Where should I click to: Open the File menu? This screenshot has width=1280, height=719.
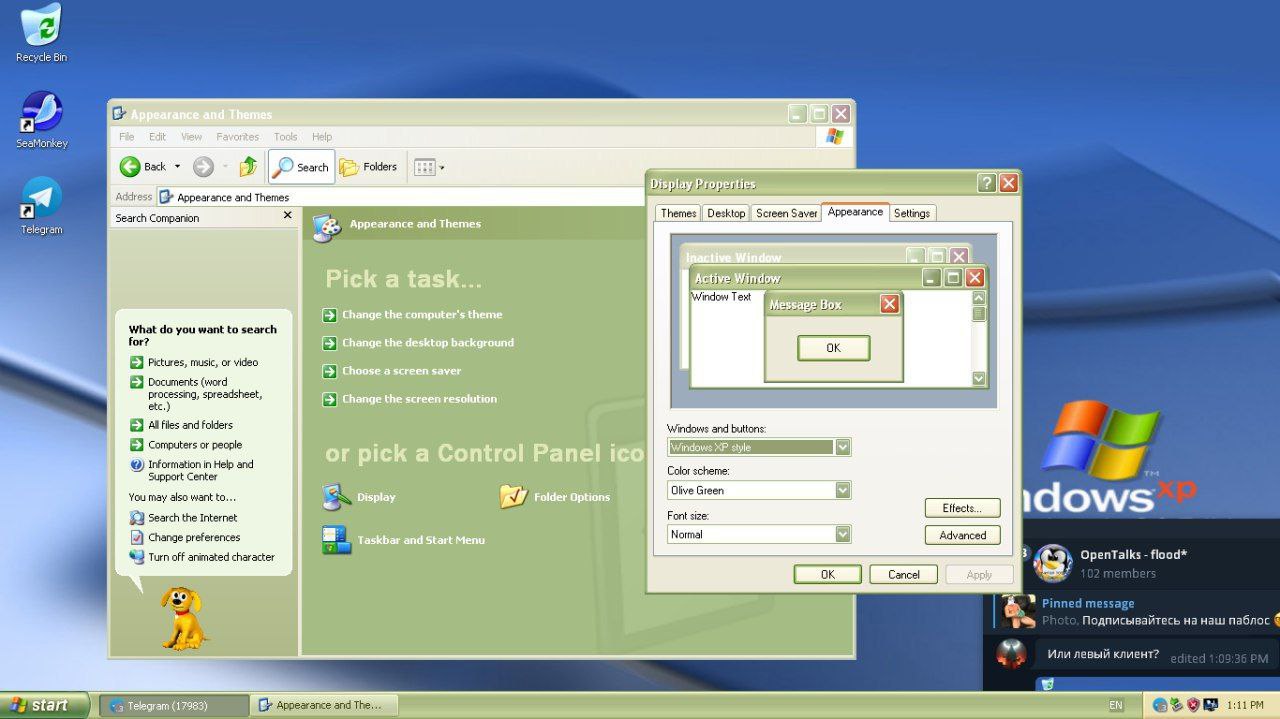click(x=127, y=137)
